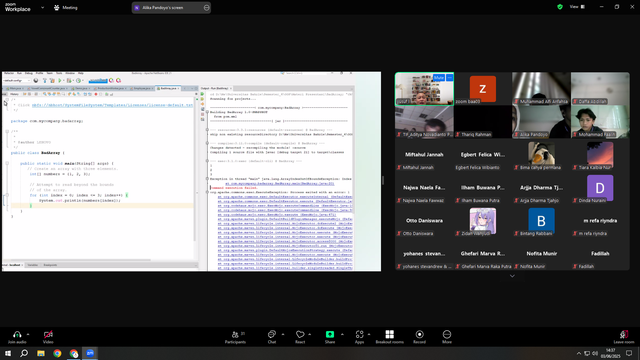Click Nofita Munir's participant tile
This screenshot has height=360, width=640.
pyautogui.click(x=541, y=254)
